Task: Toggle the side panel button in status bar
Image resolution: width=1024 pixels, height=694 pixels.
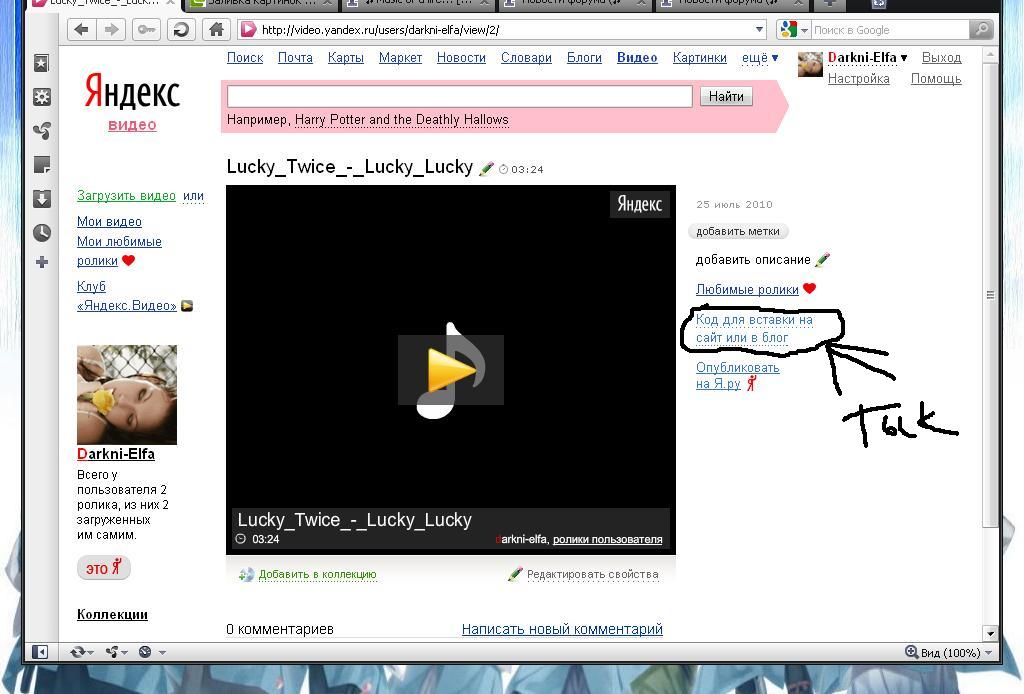Action: coord(40,652)
